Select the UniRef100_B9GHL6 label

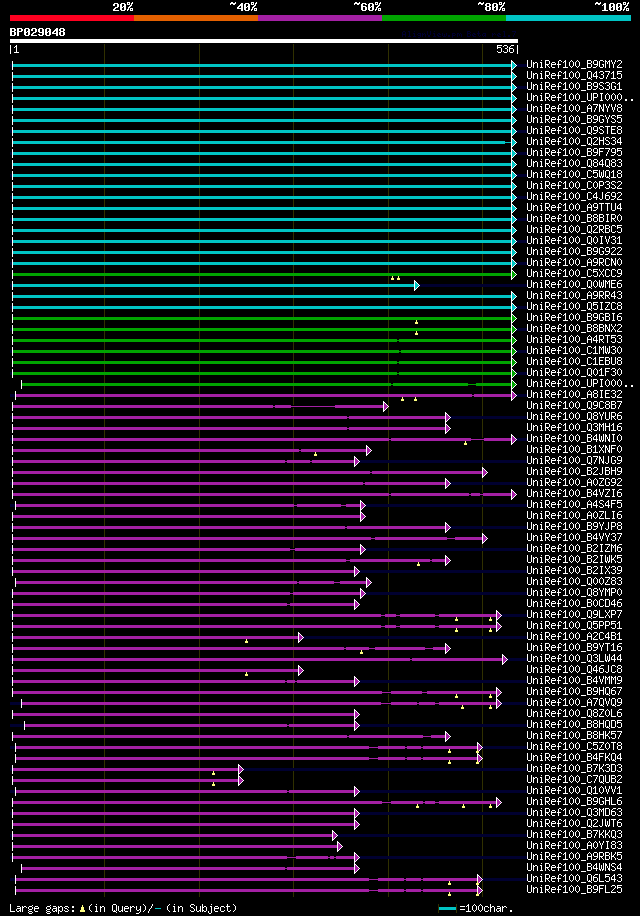(x=574, y=802)
